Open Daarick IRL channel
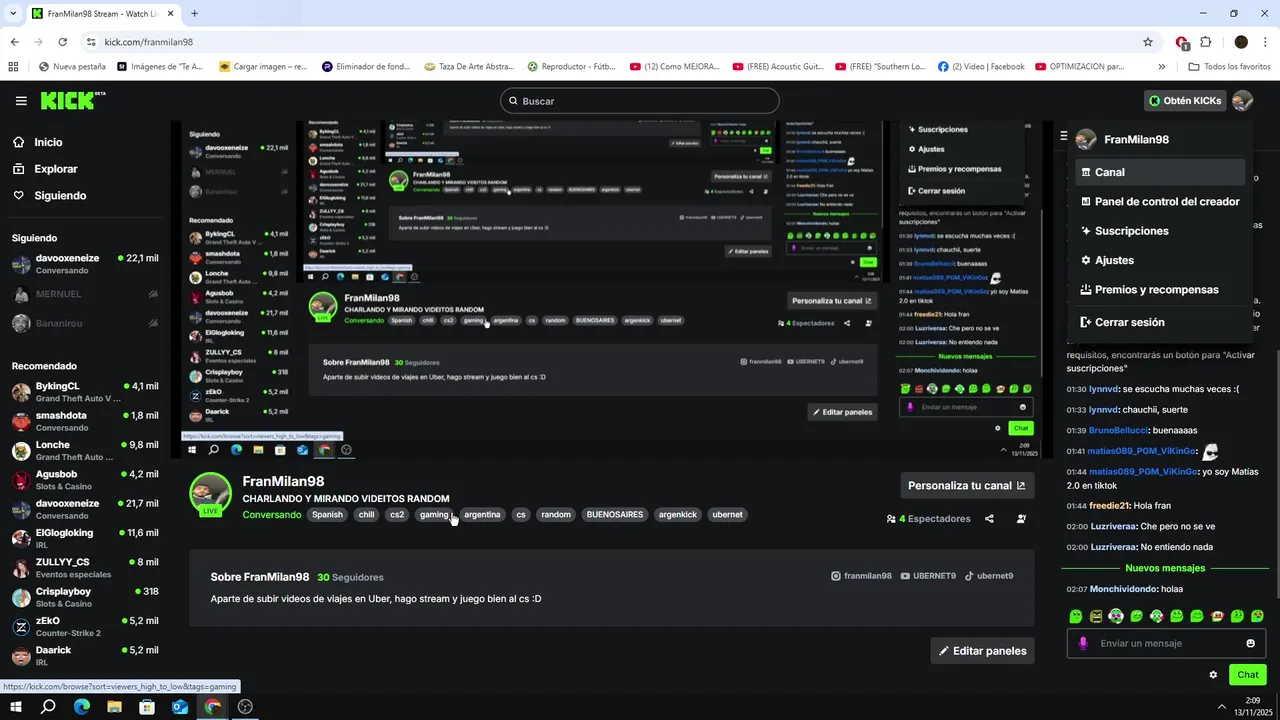The height and width of the screenshot is (720, 1280). point(85,655)
